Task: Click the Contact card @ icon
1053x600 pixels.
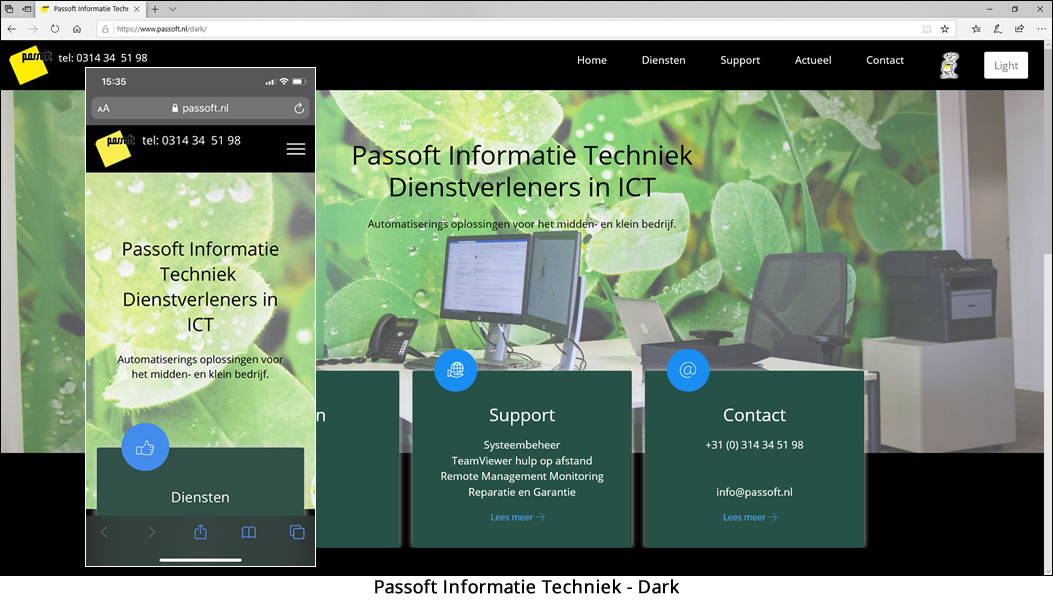Action: click(688, 370)
